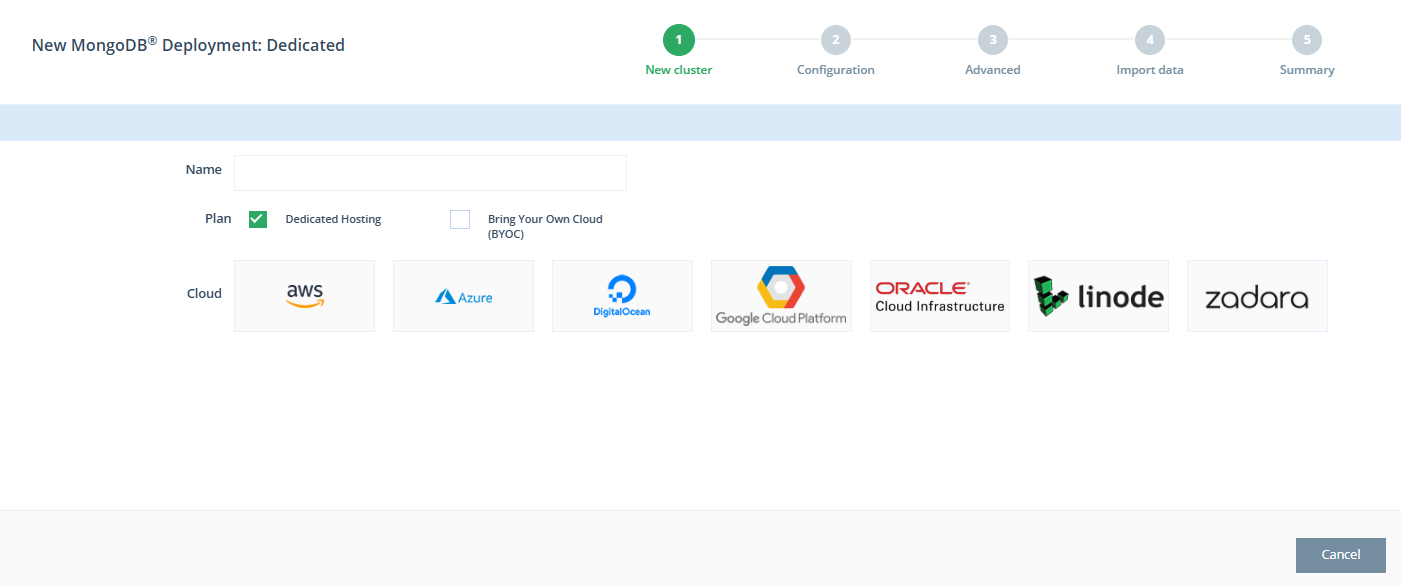Image resolution: width=1401 pixels, height=585 pixels.
Task: Select Google Cloud Platform tile
Action: click(x=781, y=296)
